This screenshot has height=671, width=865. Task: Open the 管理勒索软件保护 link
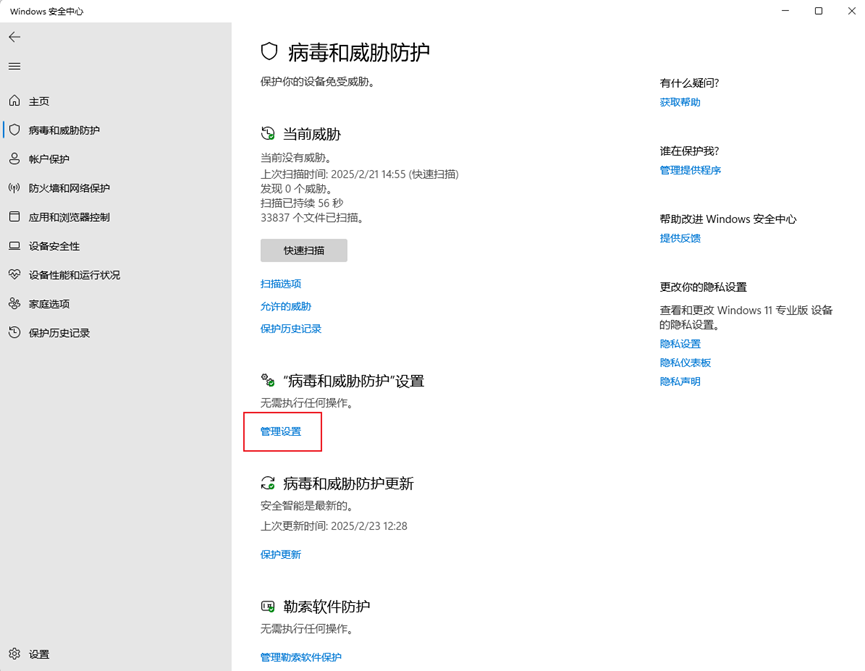(301, 657)
